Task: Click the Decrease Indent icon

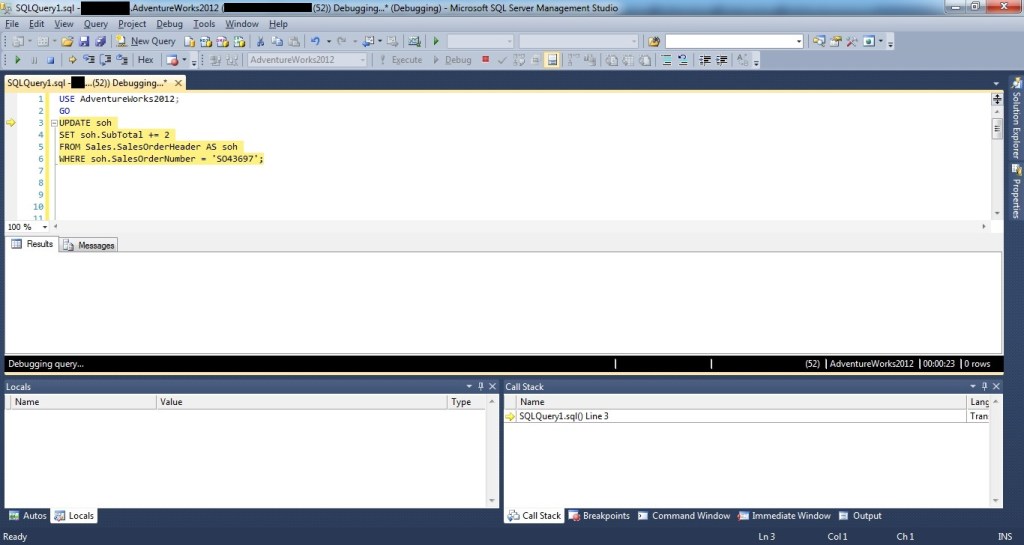Action: coord(705,60)
